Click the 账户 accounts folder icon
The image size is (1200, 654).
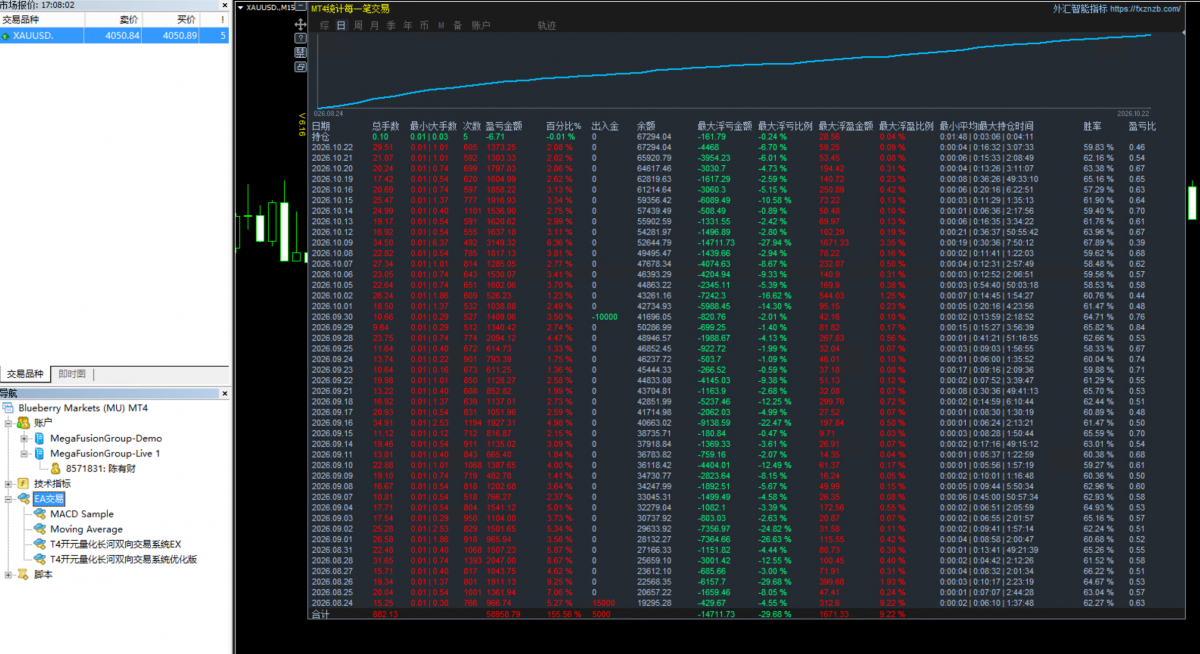tap(23, 423)
